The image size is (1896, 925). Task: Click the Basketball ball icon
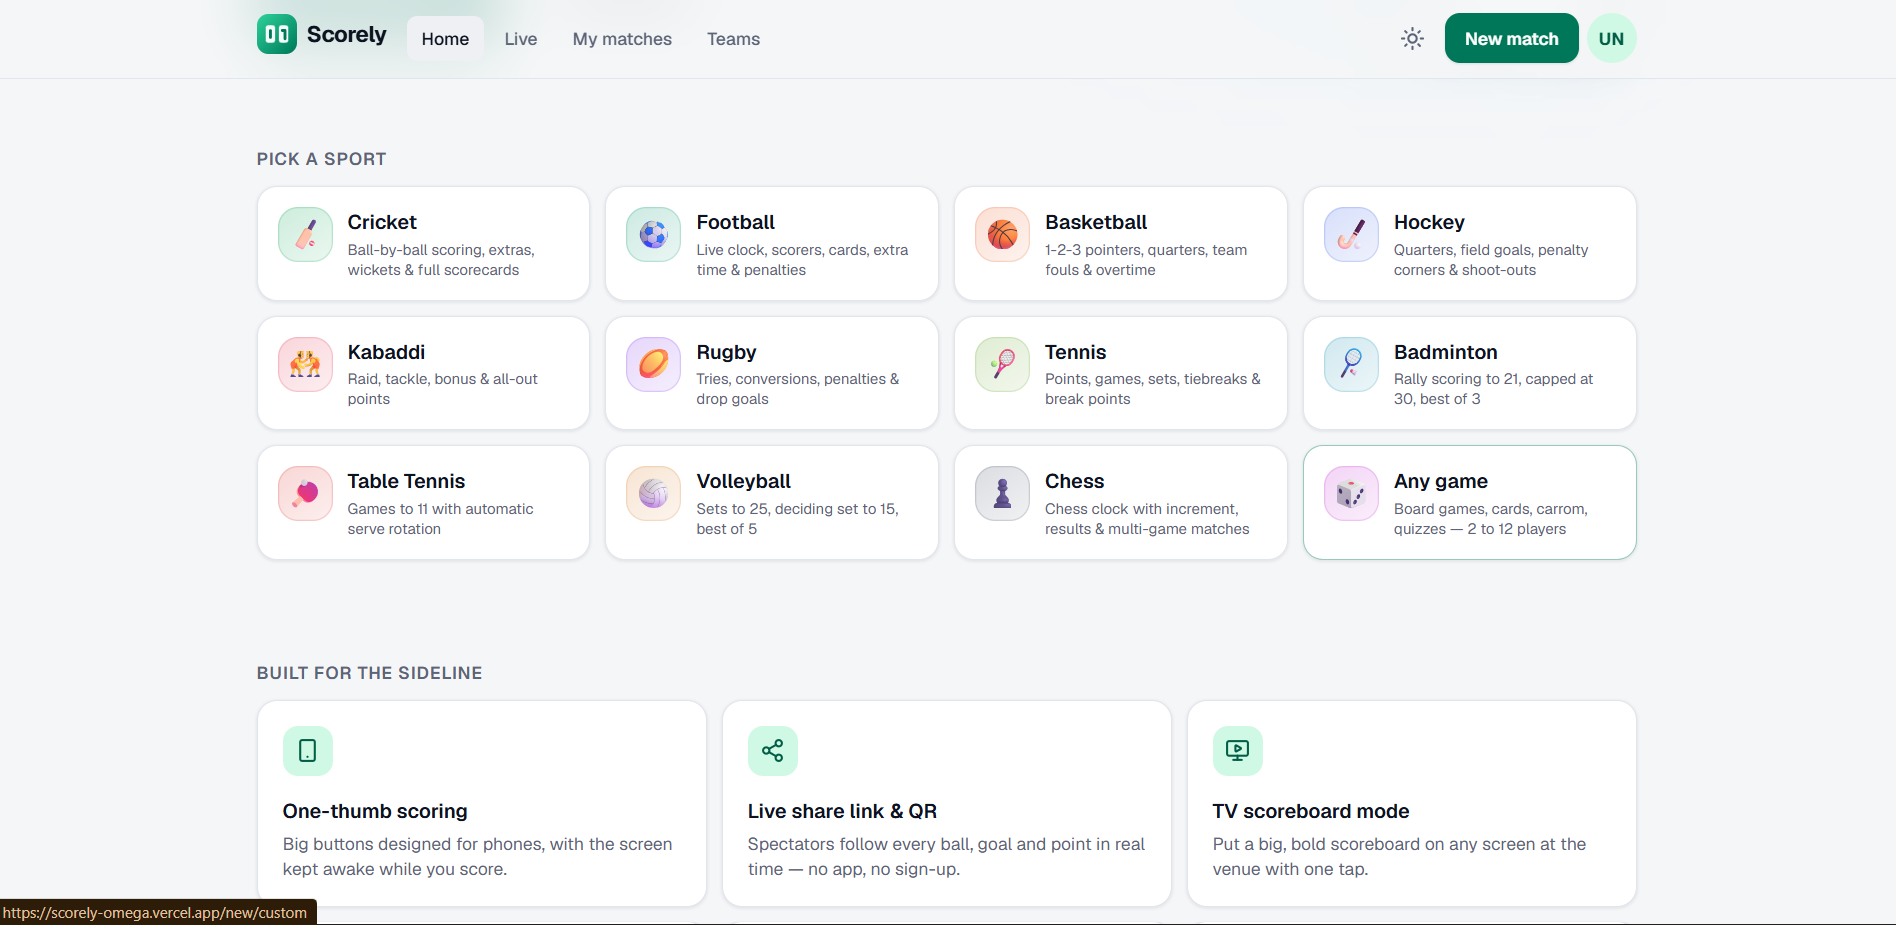click(1002, 235)
